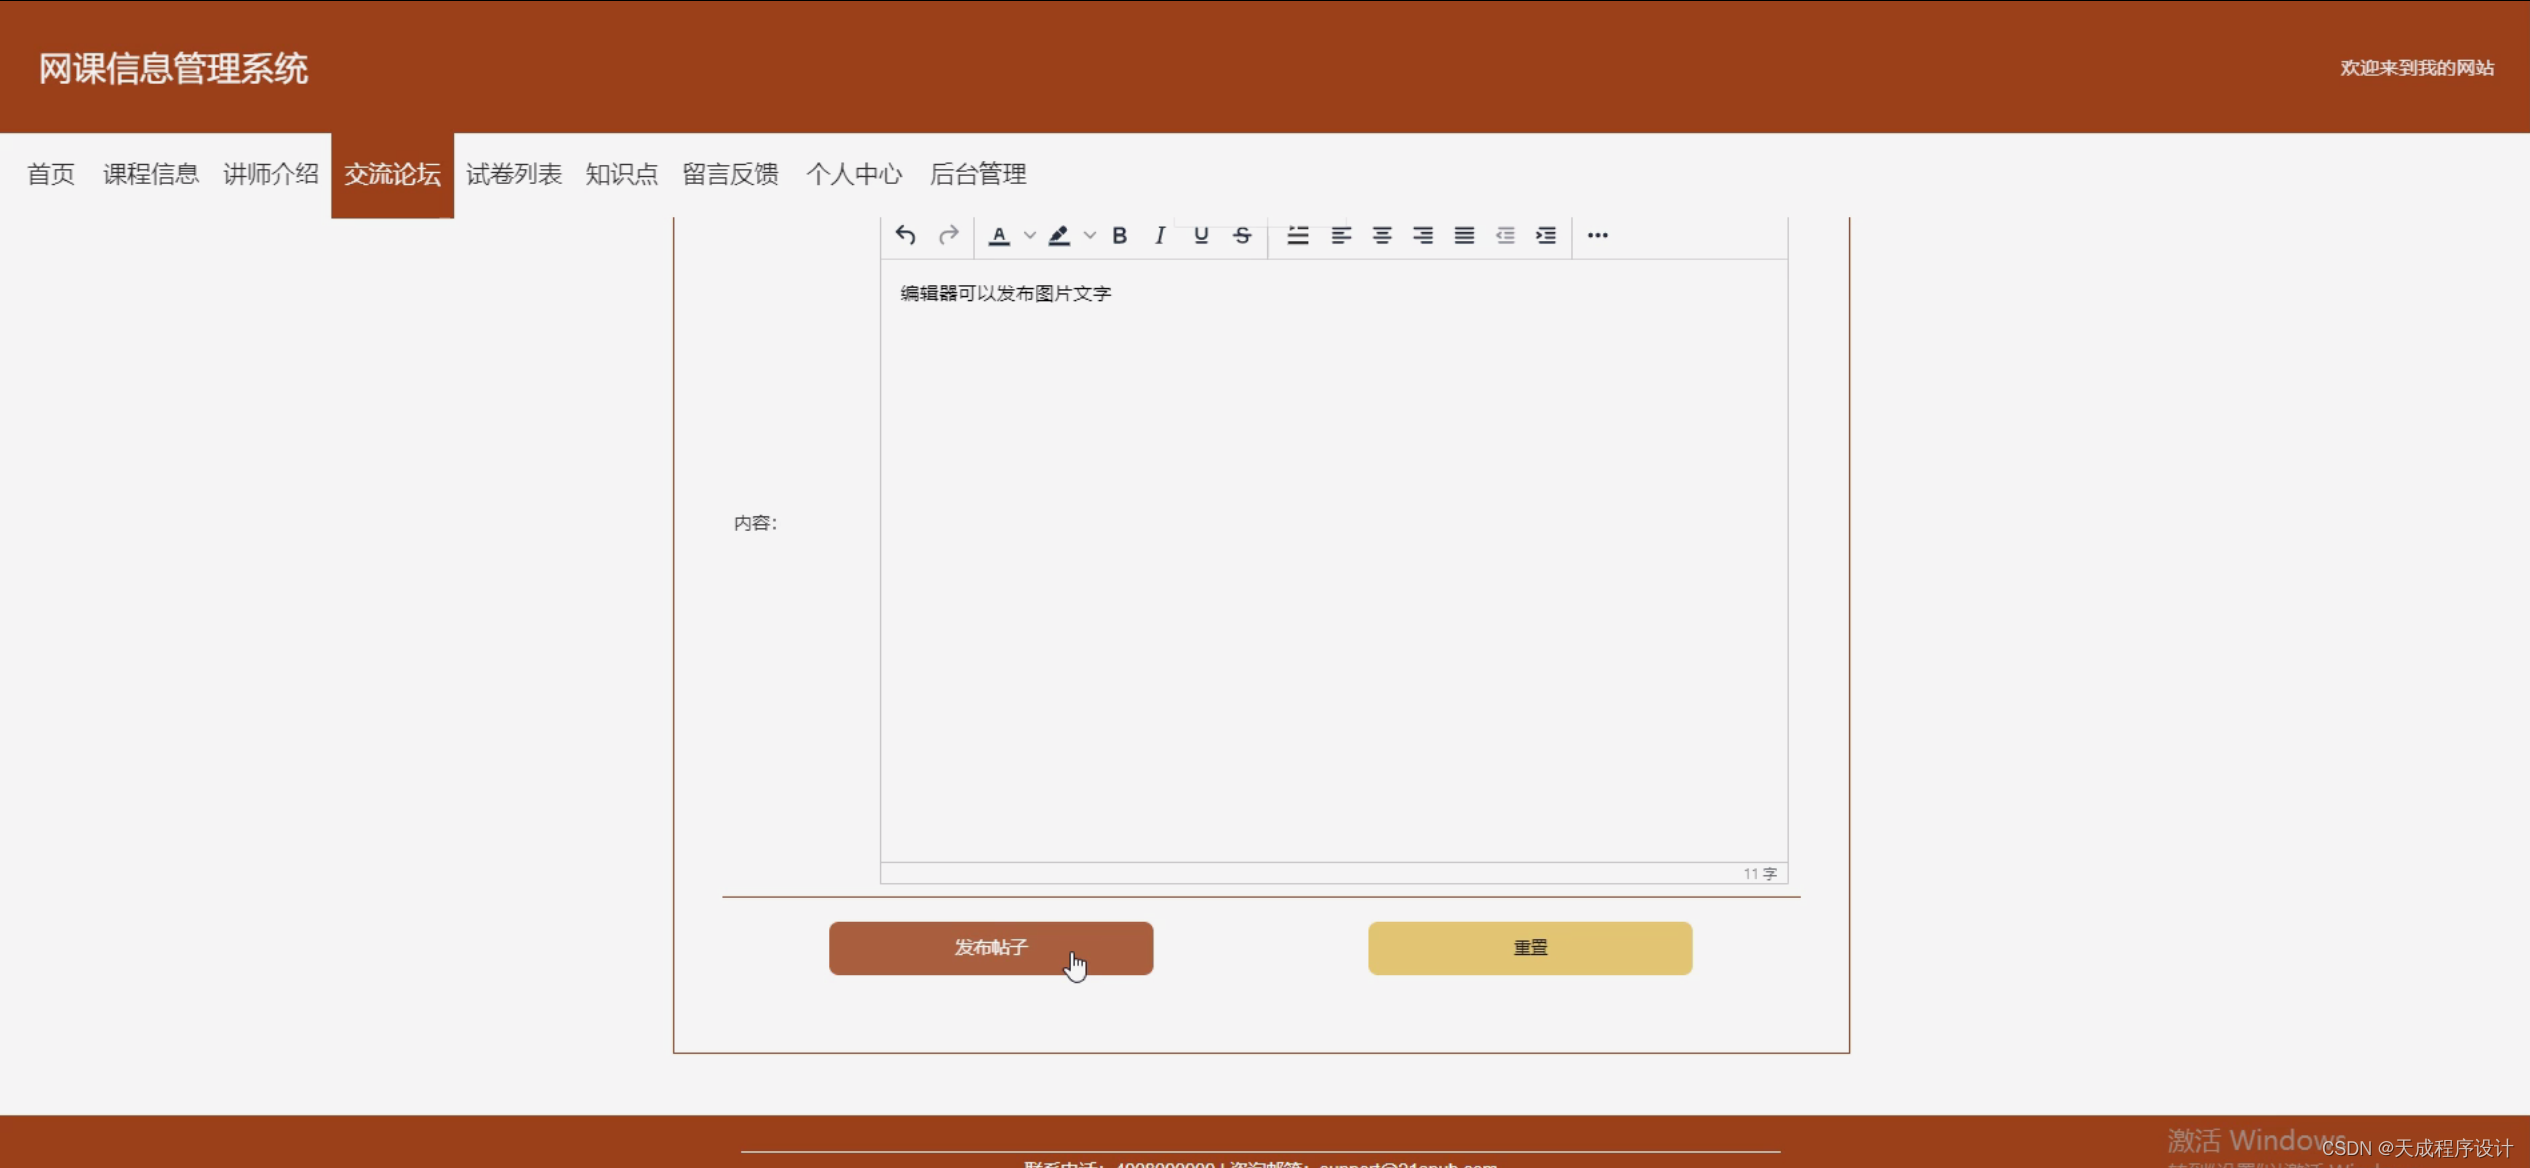The width and height of the screenshot is (2530, 1168).
Task: Click the undo arrow in the editor toolbar
Action: 906,235
